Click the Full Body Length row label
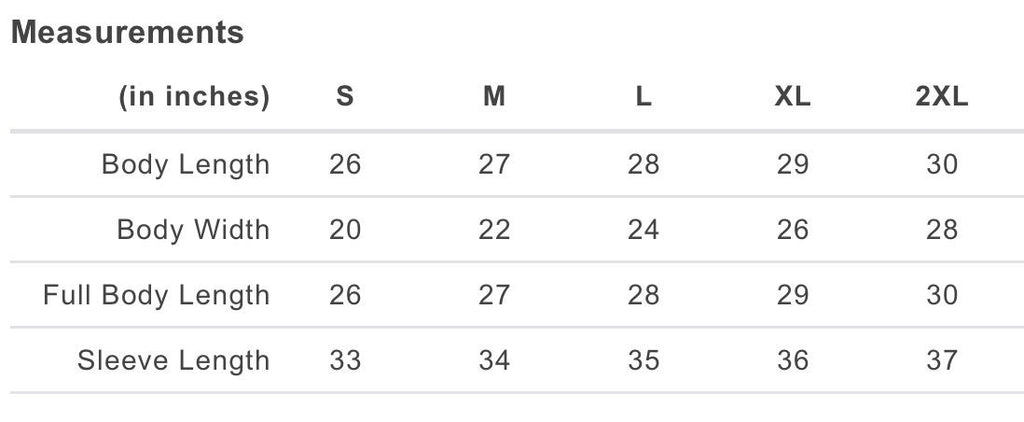1024x422 pixels. point(156,295)
